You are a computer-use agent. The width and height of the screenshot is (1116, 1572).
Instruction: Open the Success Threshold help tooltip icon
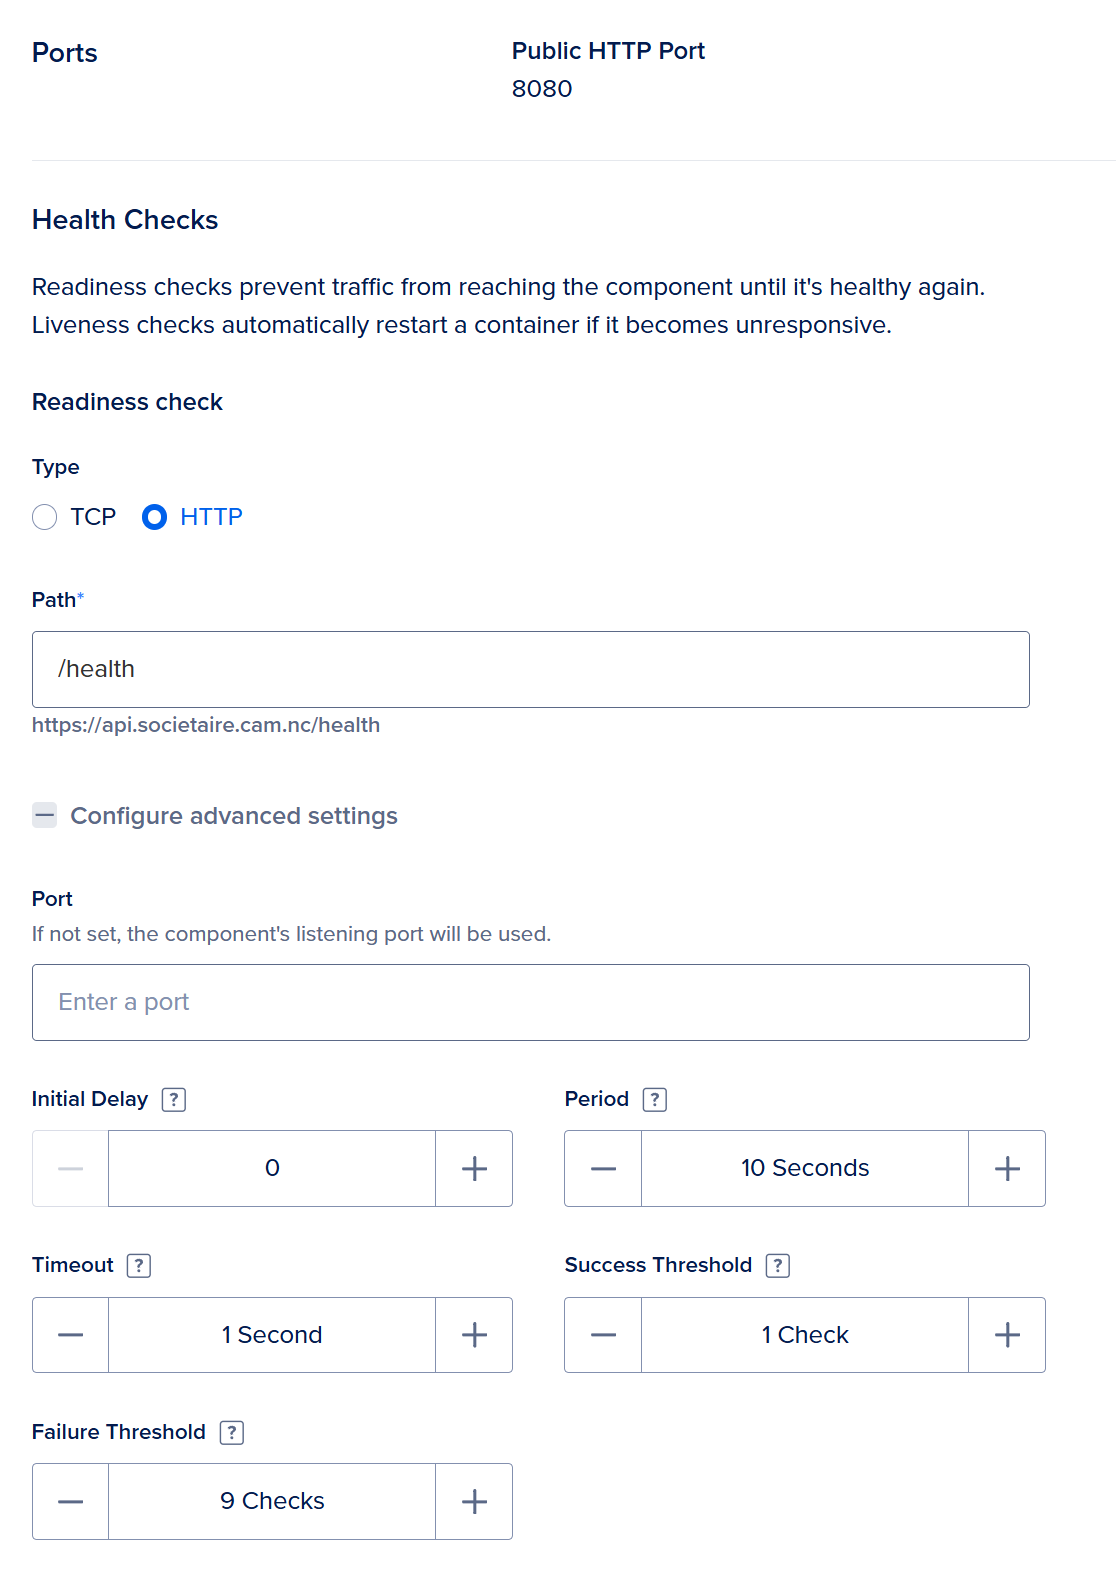pyautogui.click(x=778, y=1266)
